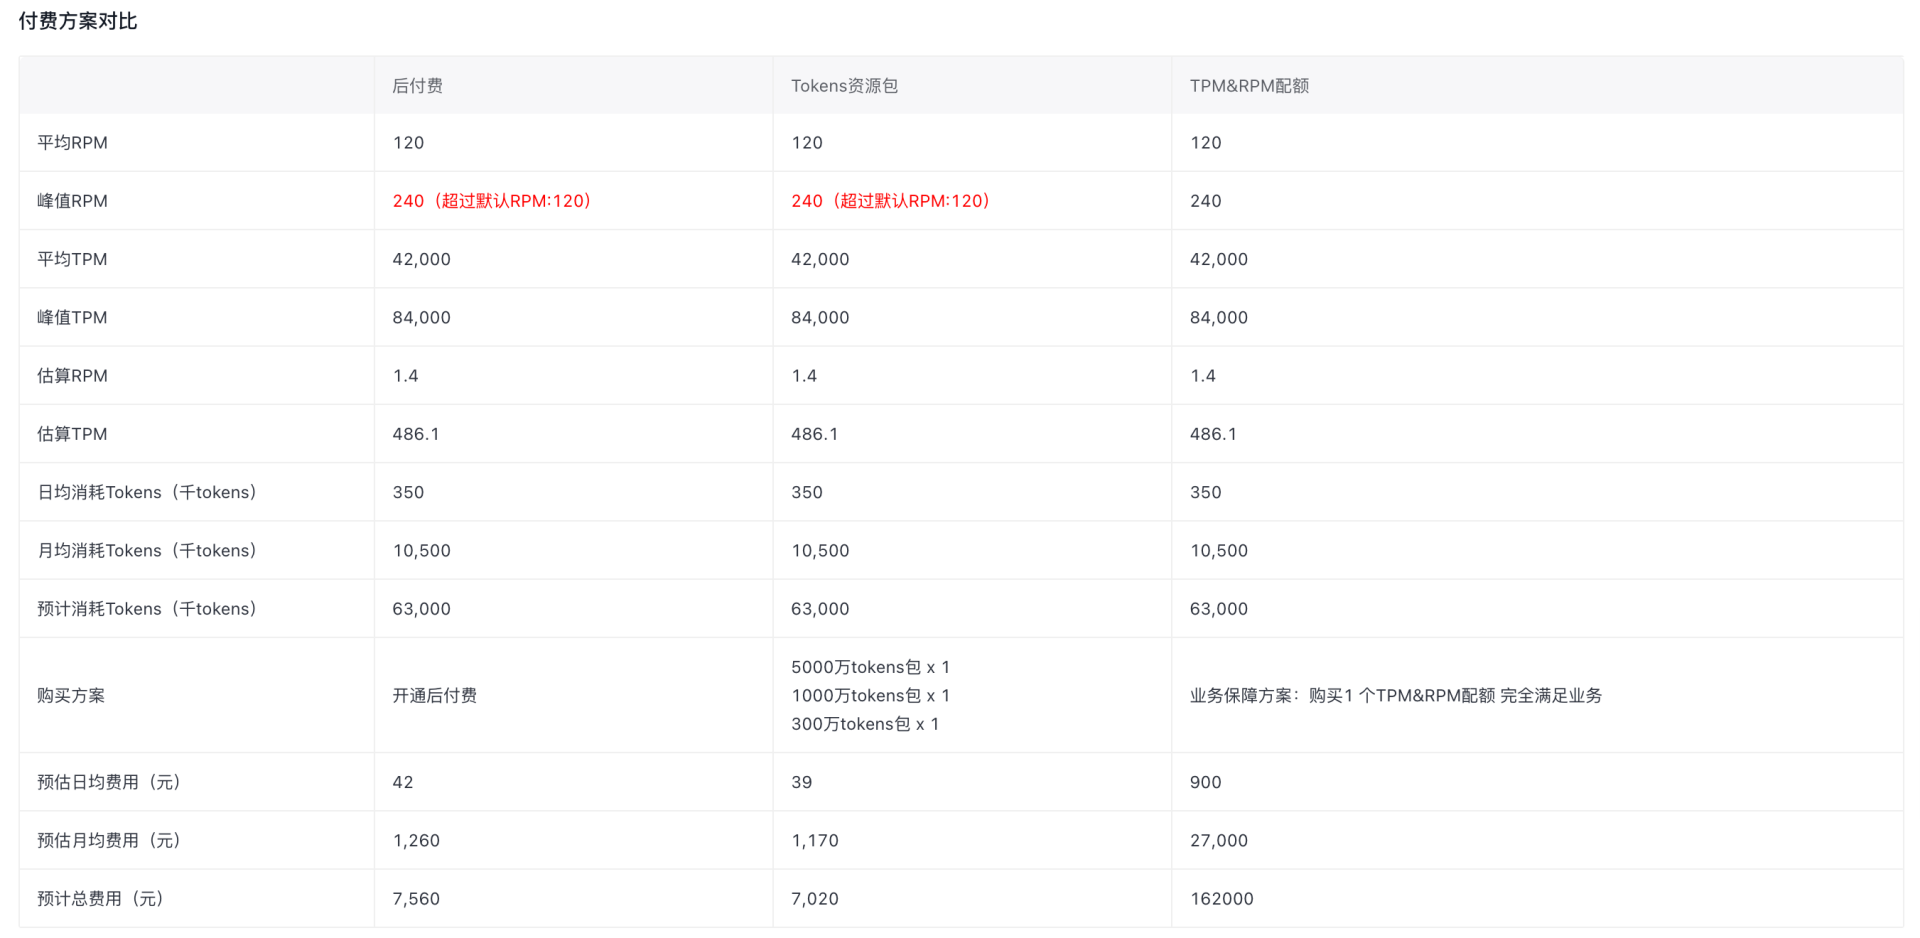Viewport: 1920px width, 938px height.
Task: Click the 平均RPM row label
Action: (x=72, y=143)
